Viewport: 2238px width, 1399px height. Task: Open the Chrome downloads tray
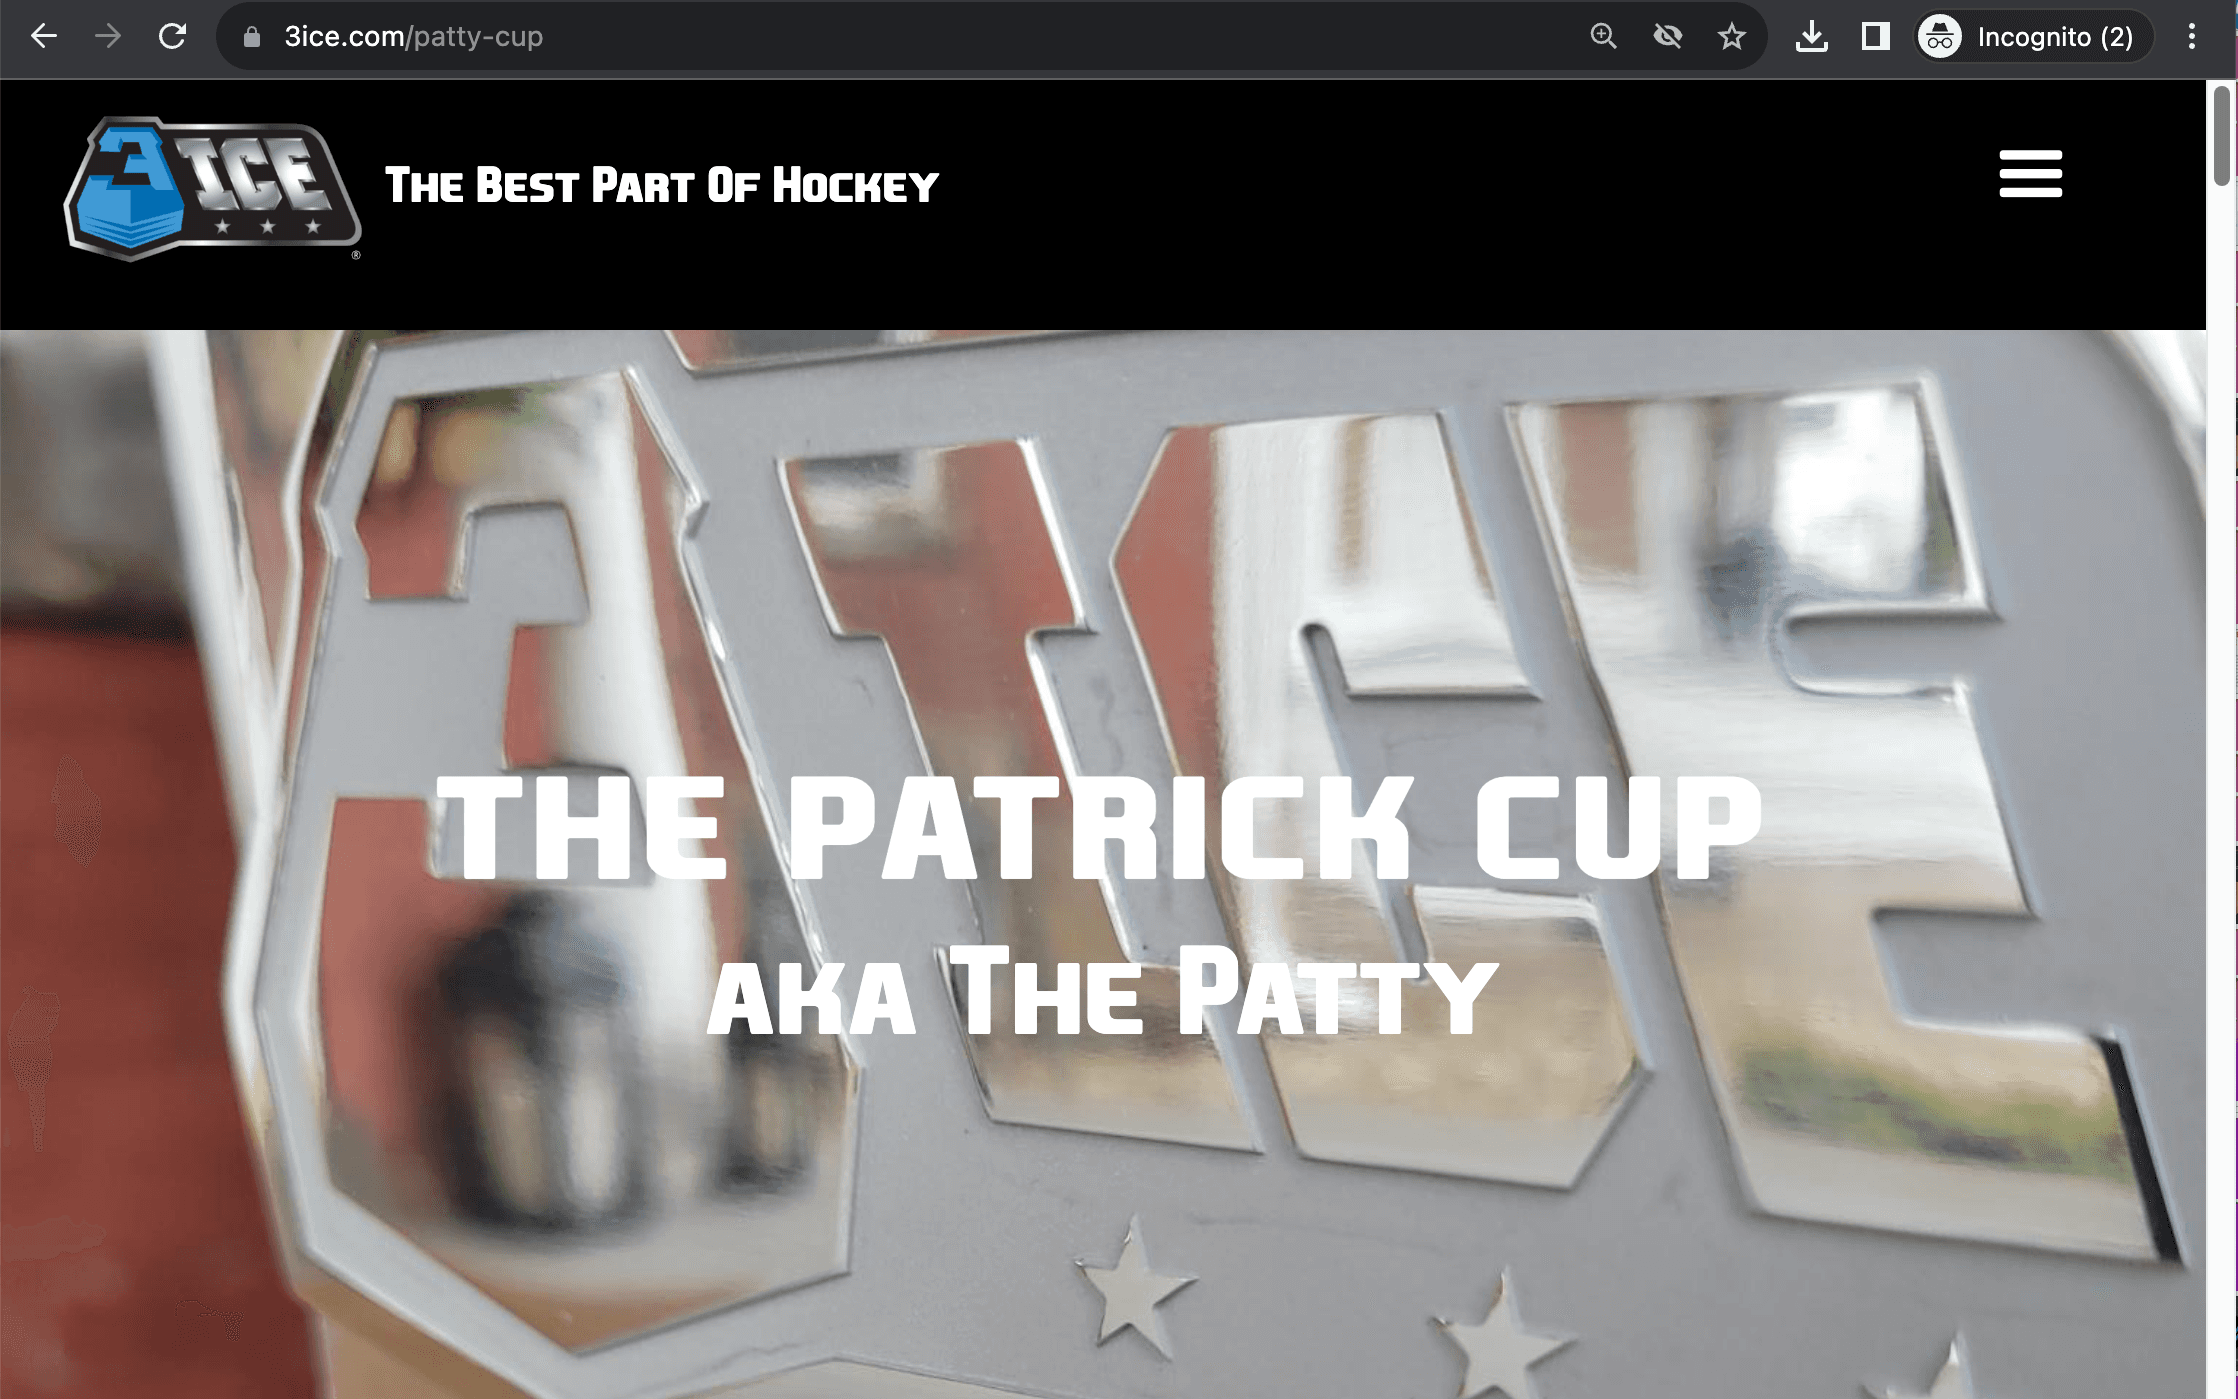click(x=1811, y=37)
